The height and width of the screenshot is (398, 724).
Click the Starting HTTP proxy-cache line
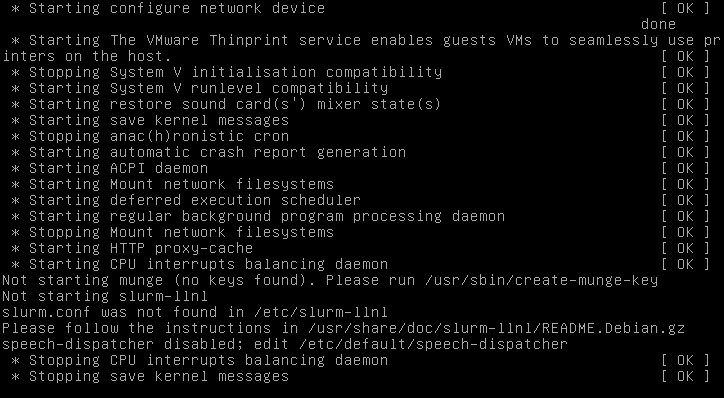(132, 248)
